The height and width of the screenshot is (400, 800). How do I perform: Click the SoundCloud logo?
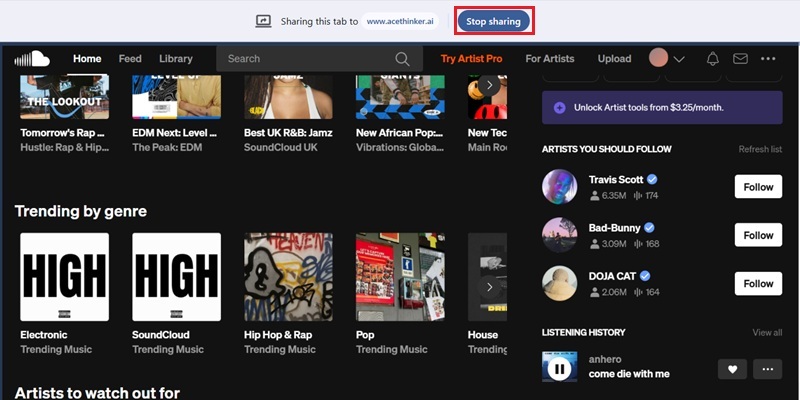click(x=32, y=59)
